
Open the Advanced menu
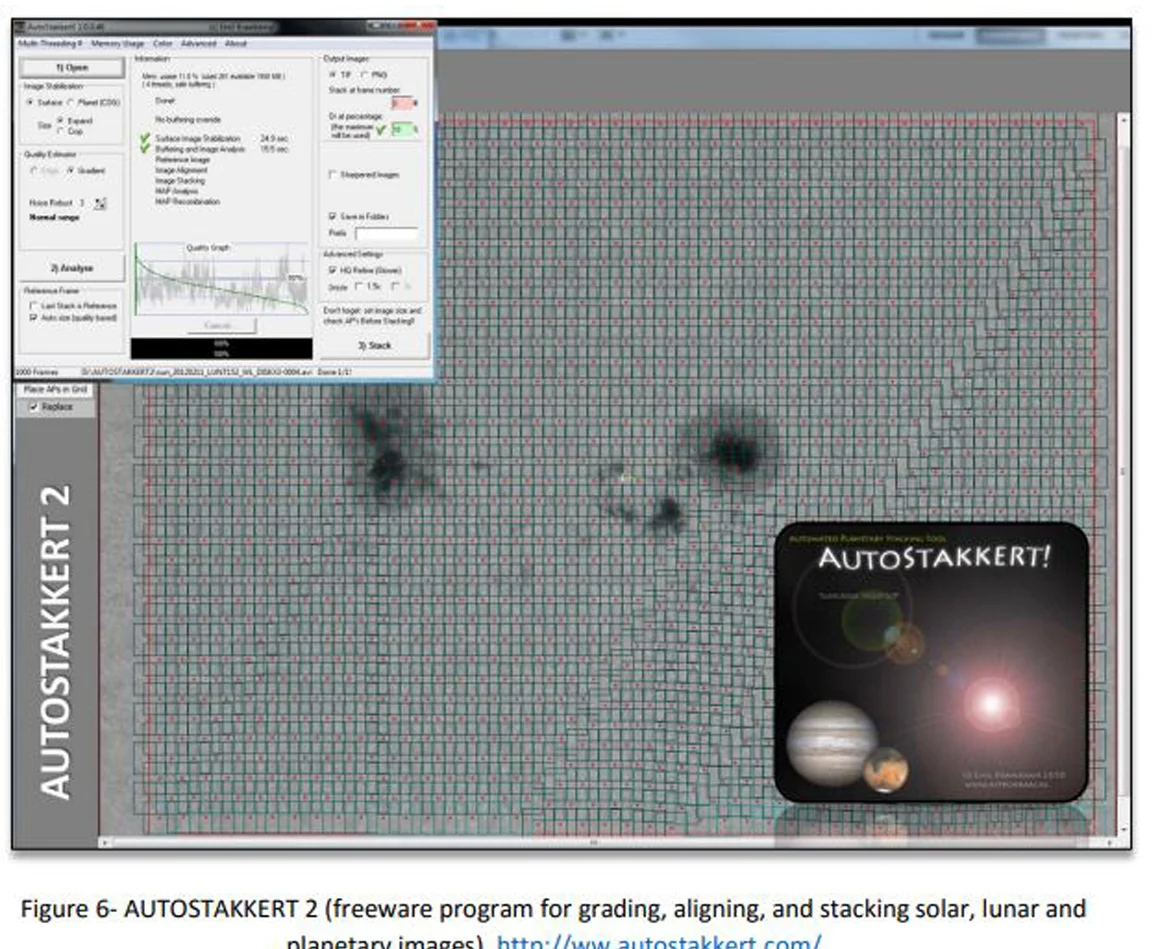click(199, 44)
